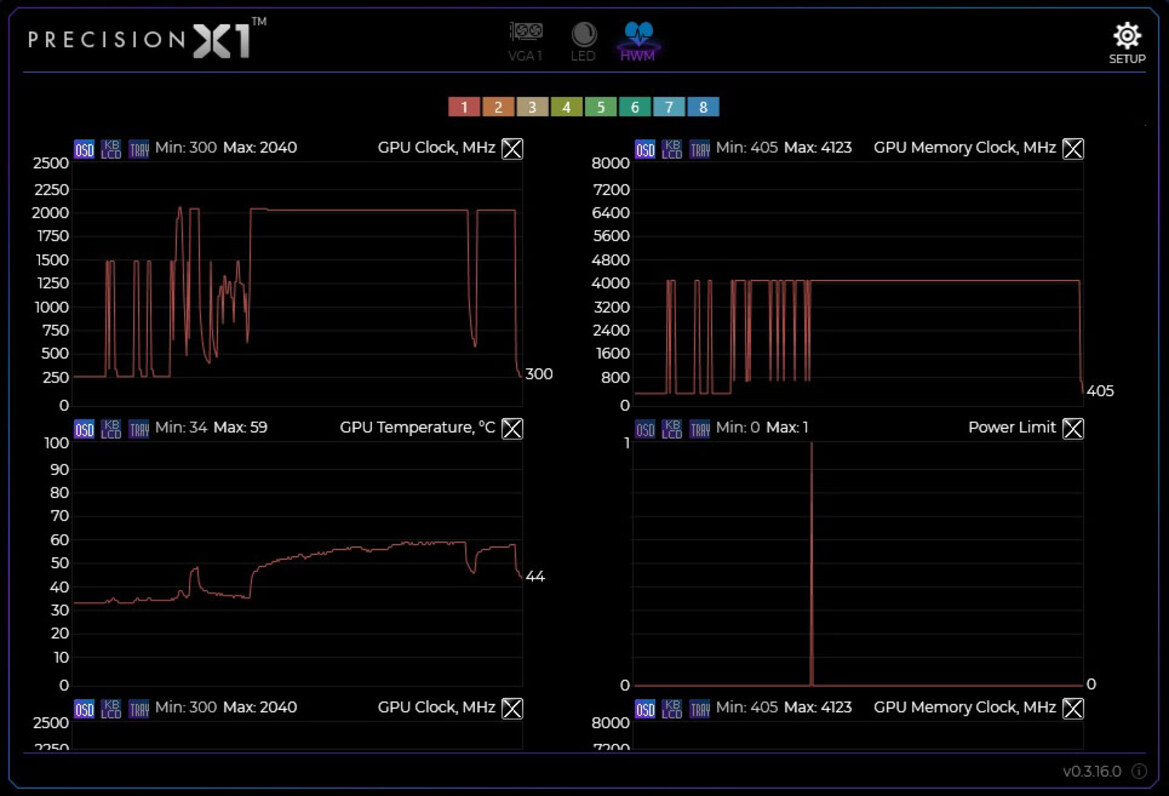
Task: Toggle OSD for the top GPU Clock graph
Action: 84,149
